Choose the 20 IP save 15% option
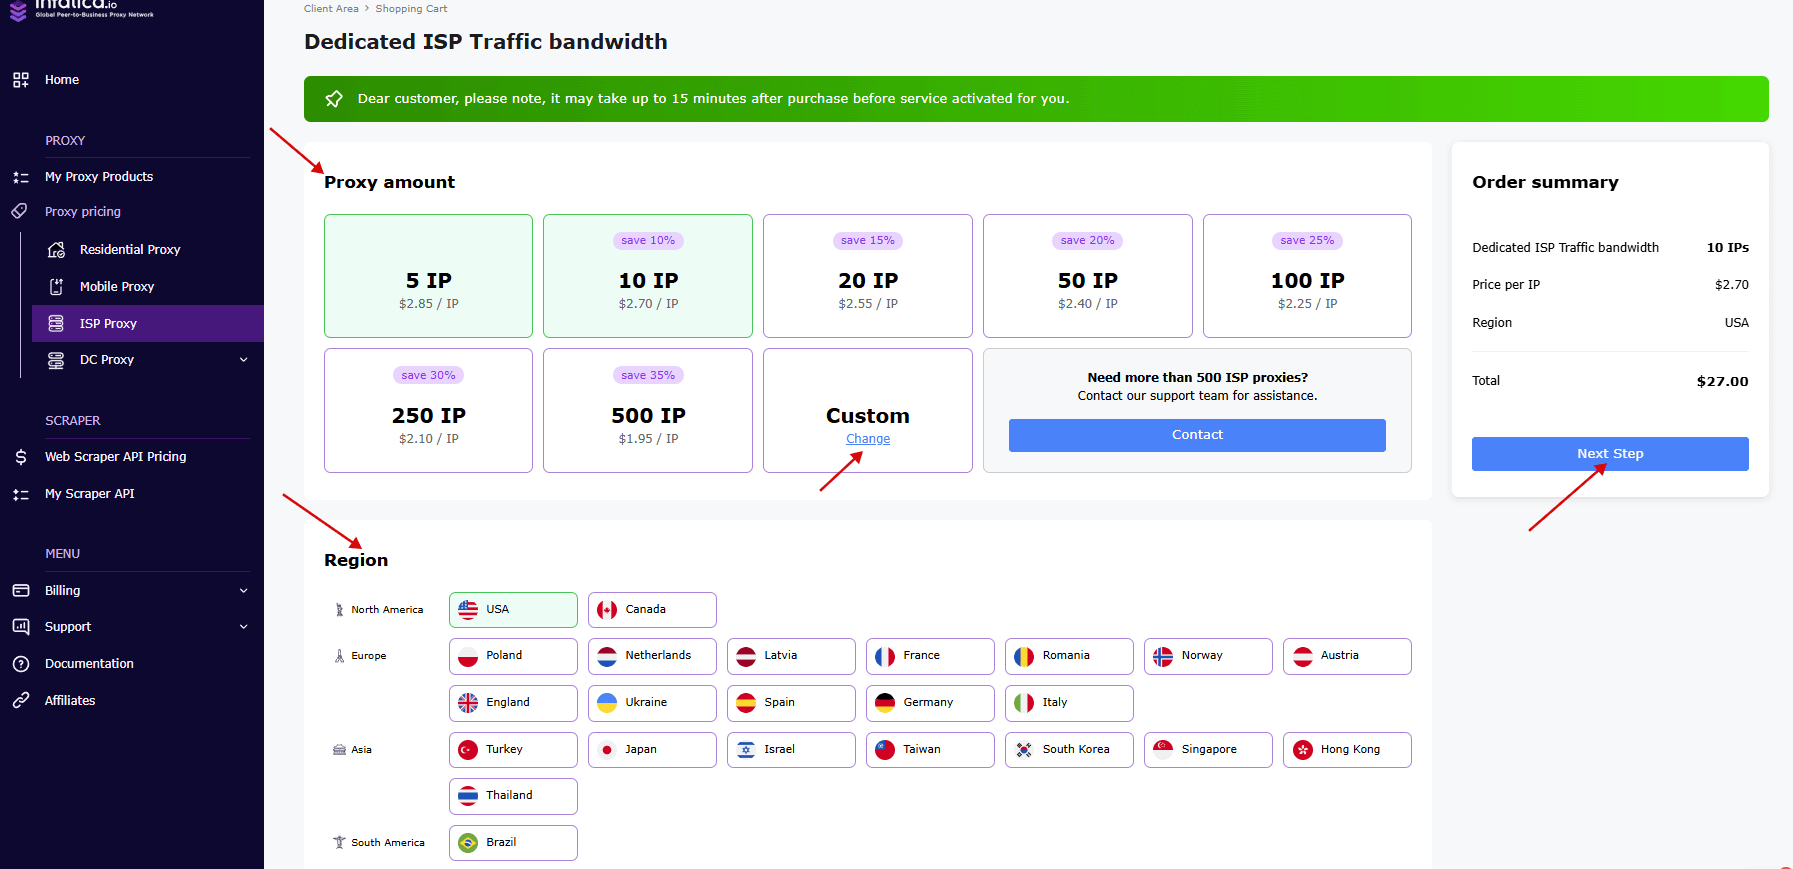 tap(868, 276)
